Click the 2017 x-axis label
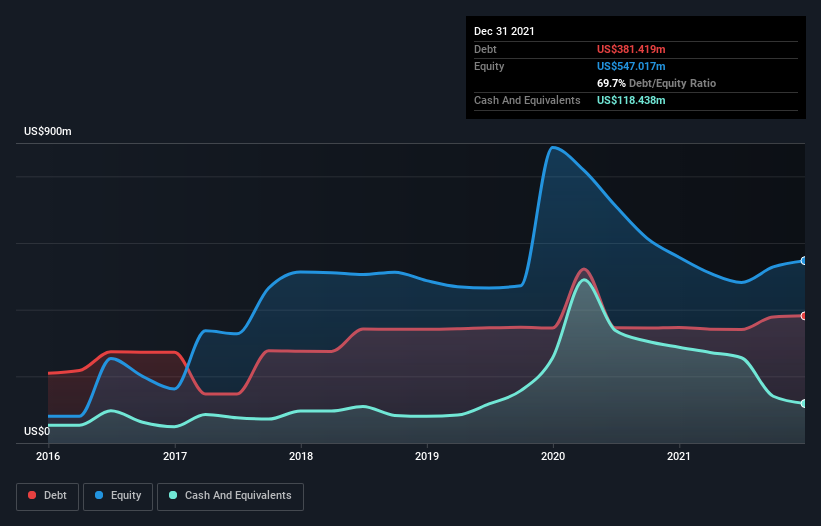821x526 pixels. click(175, 456)
